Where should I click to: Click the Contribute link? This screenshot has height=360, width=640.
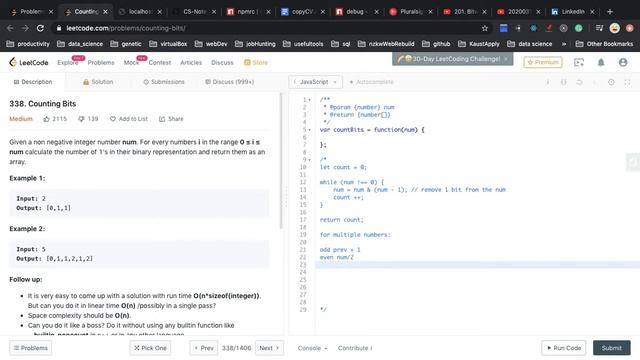coord(355,348)
